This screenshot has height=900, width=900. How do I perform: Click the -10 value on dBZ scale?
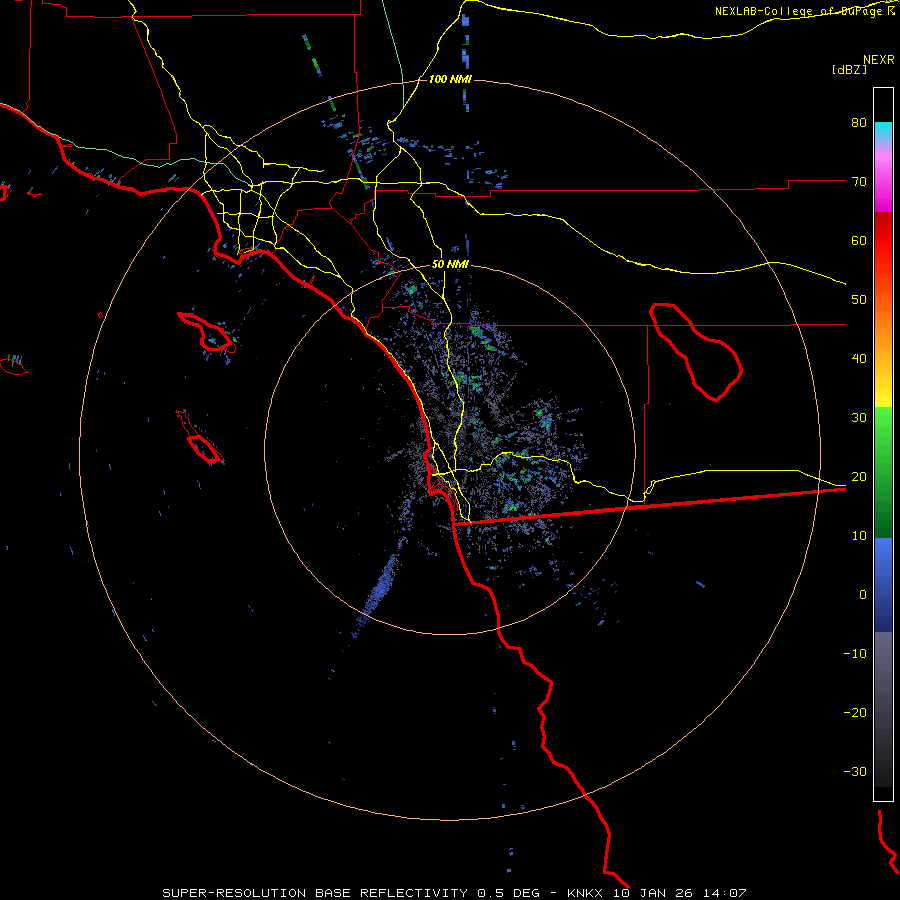tap(855, 654)
